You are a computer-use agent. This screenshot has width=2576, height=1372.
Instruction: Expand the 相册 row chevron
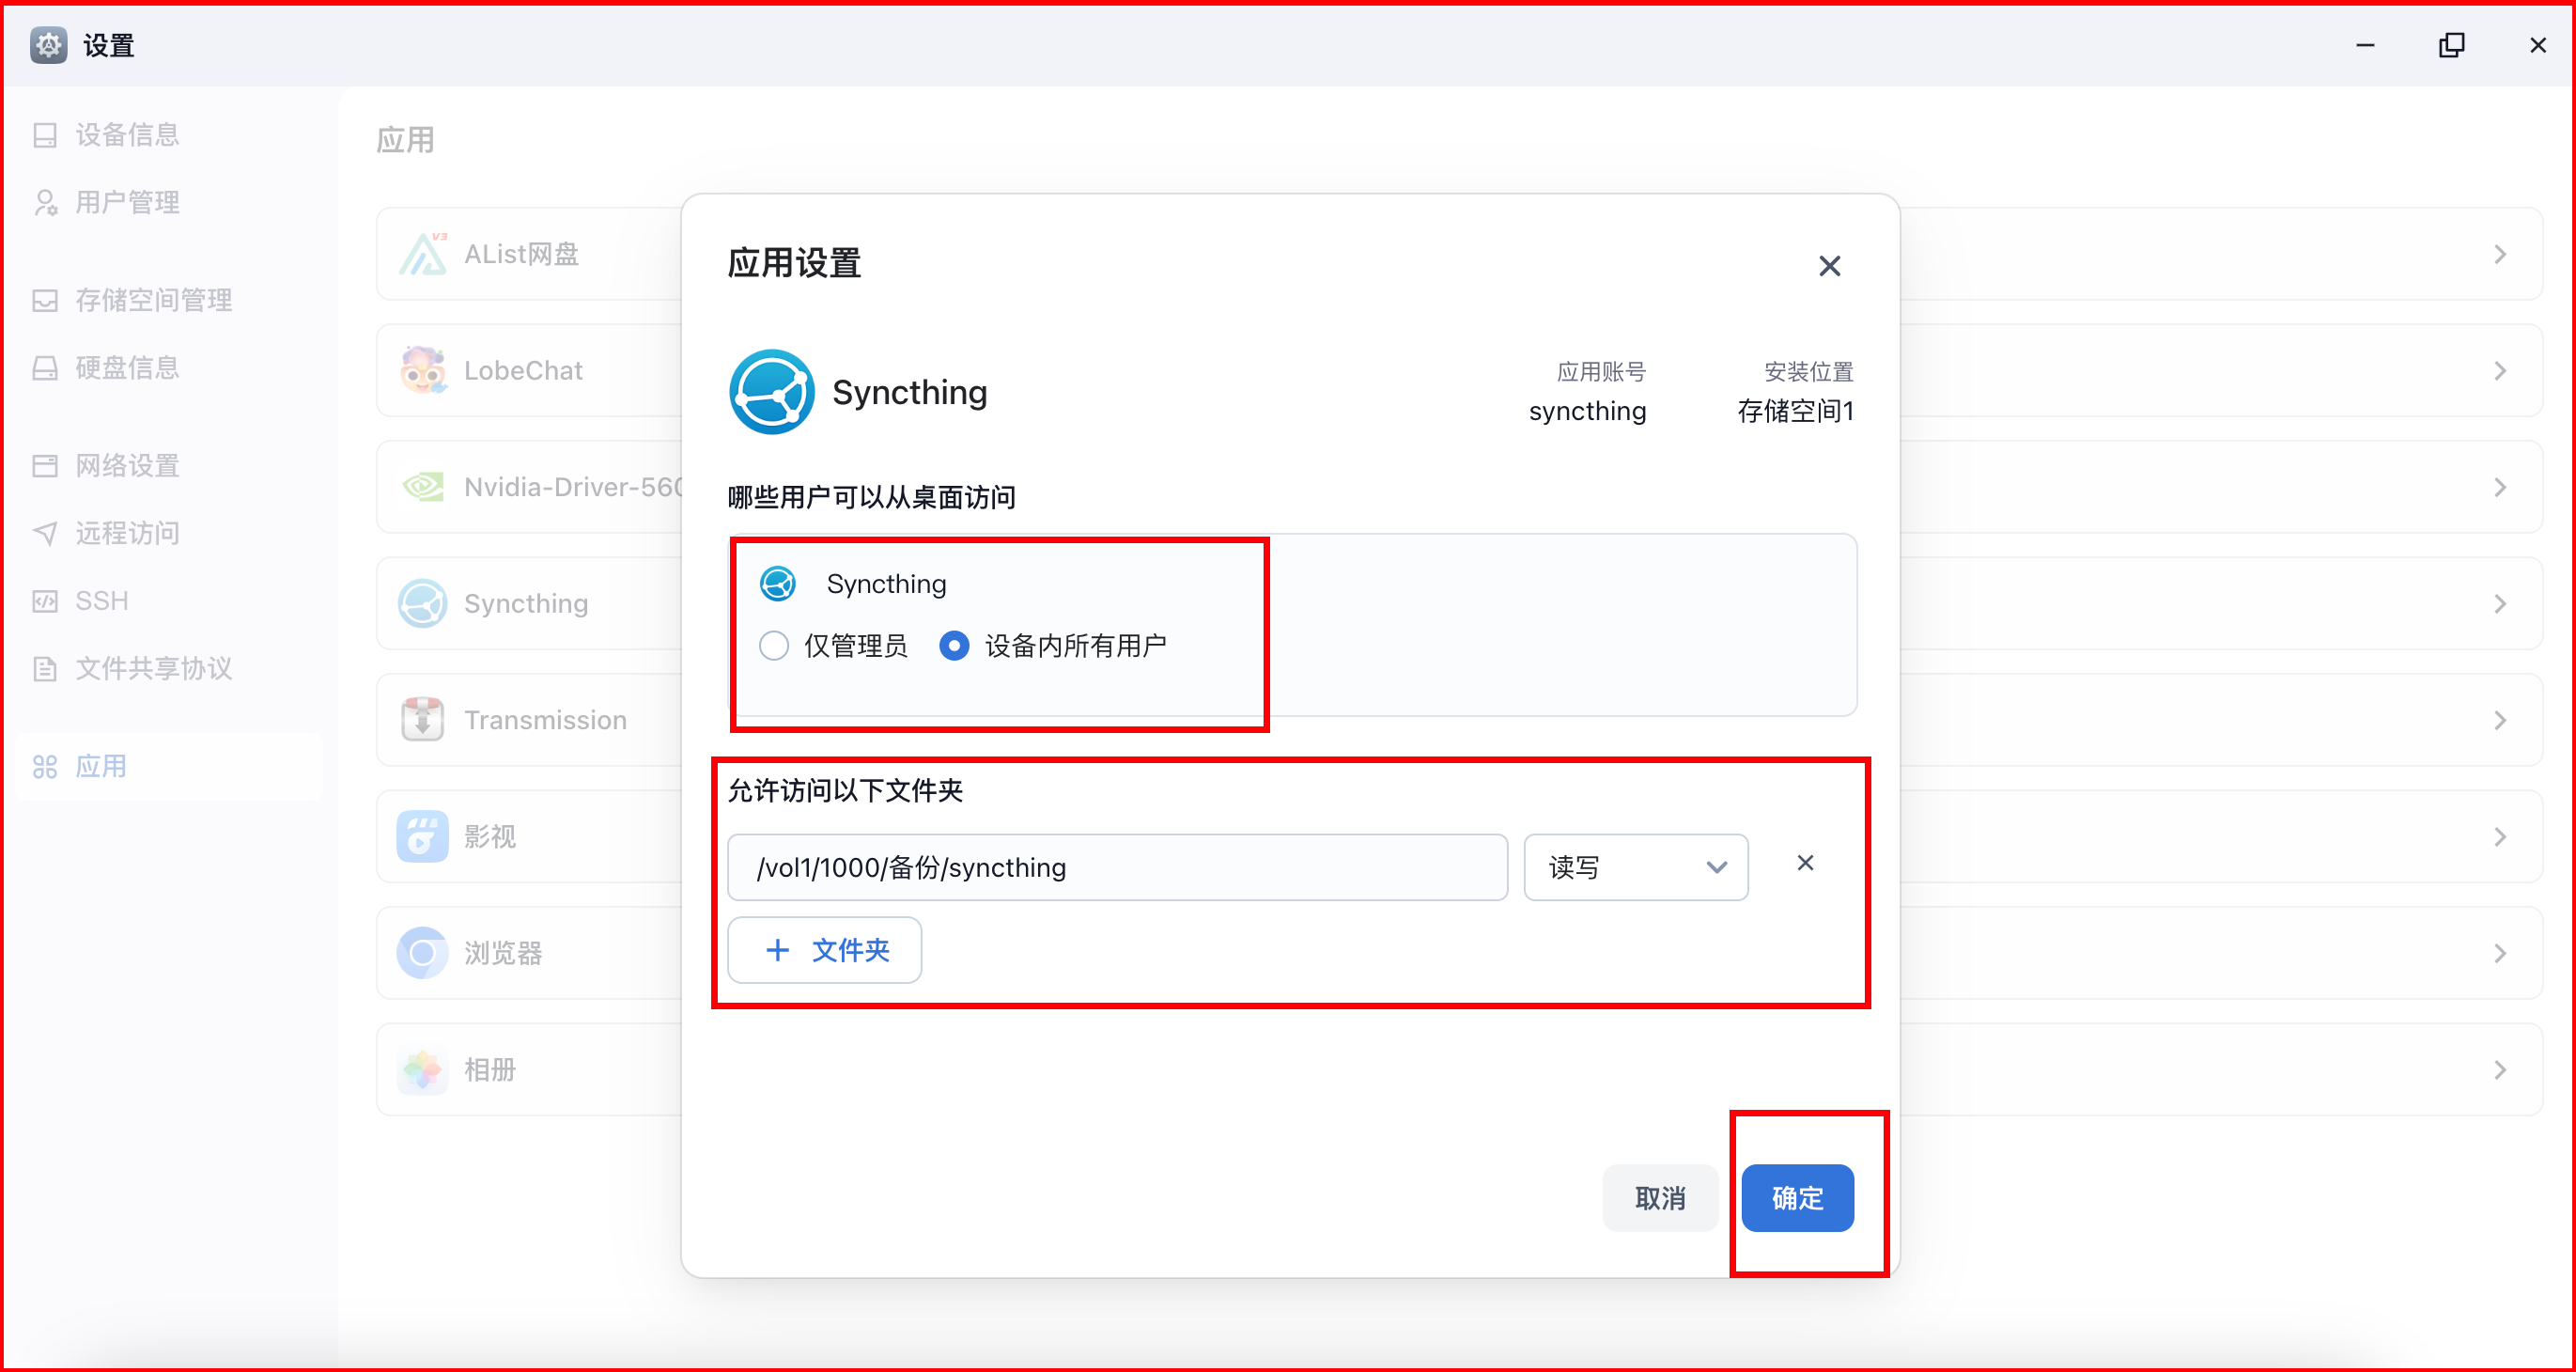[x=2500, y=1070]
